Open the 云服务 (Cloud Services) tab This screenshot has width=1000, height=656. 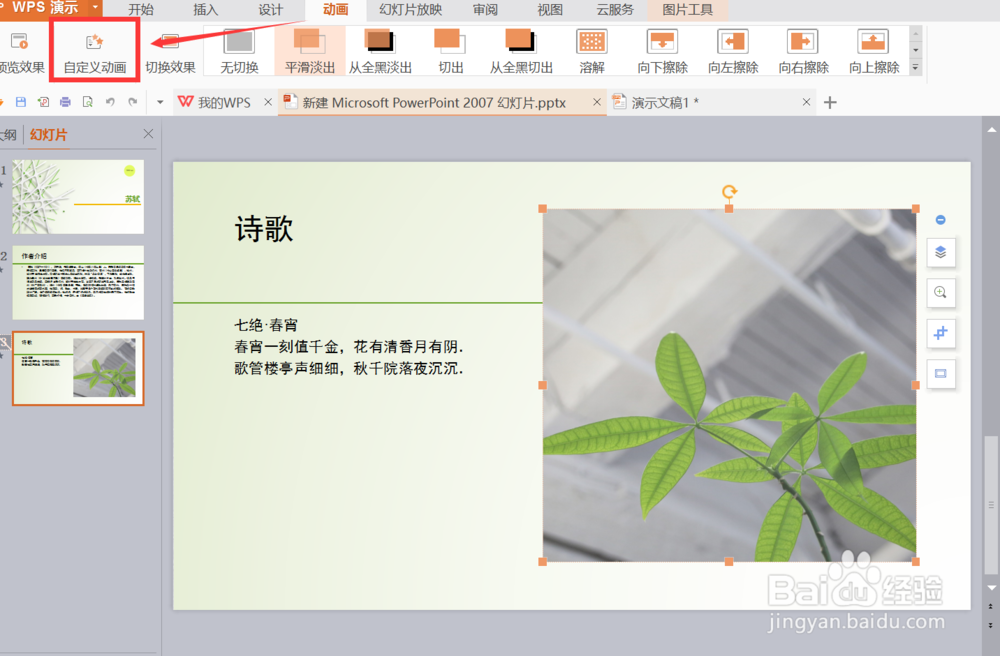click(615, 10)
